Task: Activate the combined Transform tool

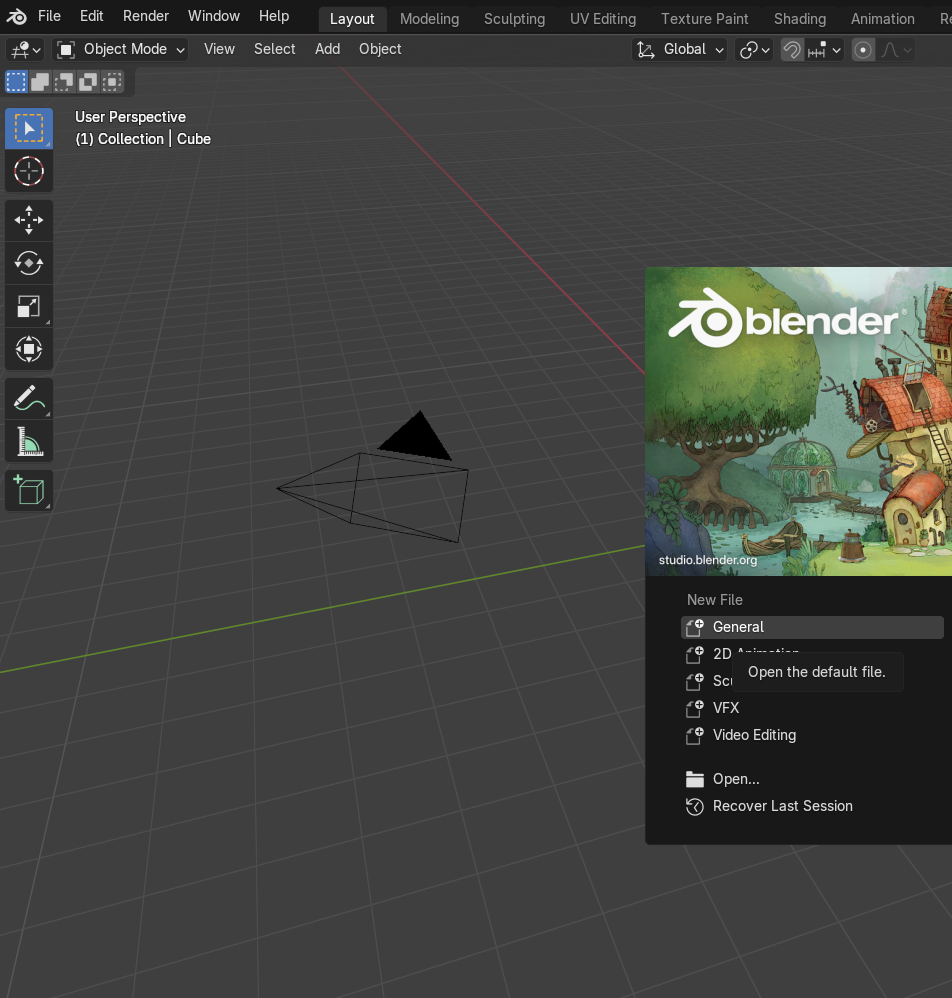Action: 29,349
